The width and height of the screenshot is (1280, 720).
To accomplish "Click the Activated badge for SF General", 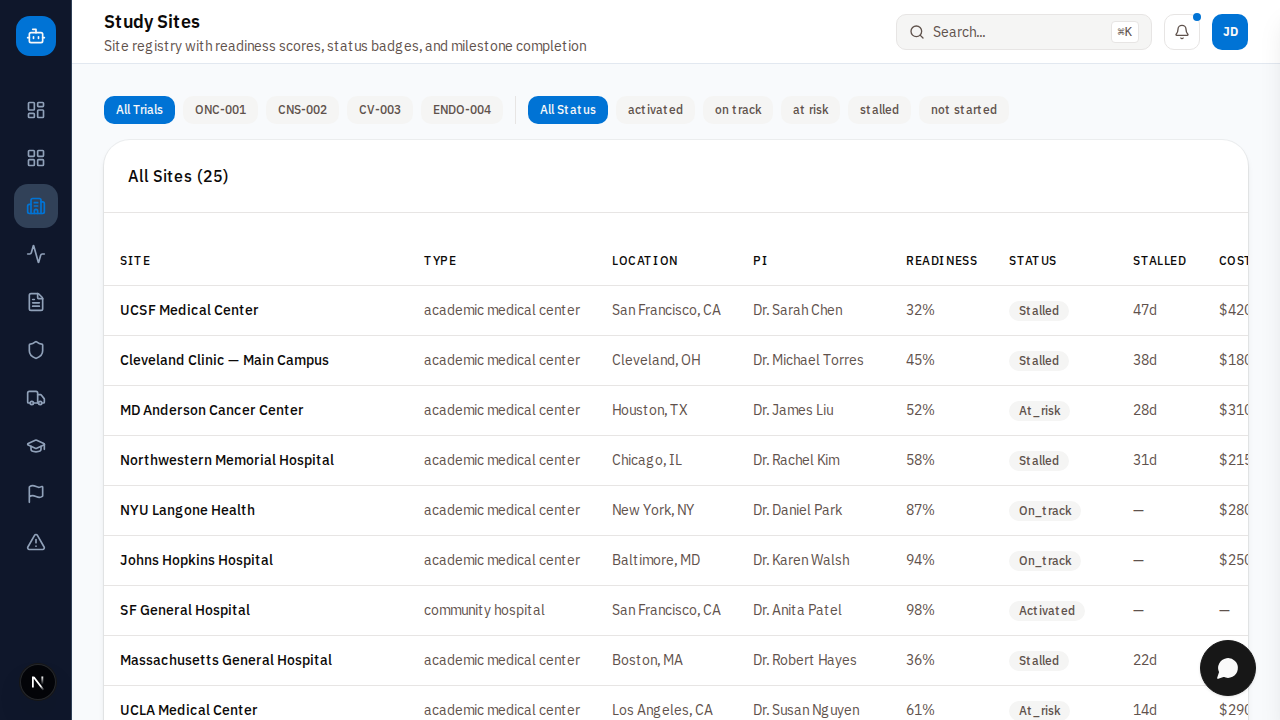I will (1047, 611).
